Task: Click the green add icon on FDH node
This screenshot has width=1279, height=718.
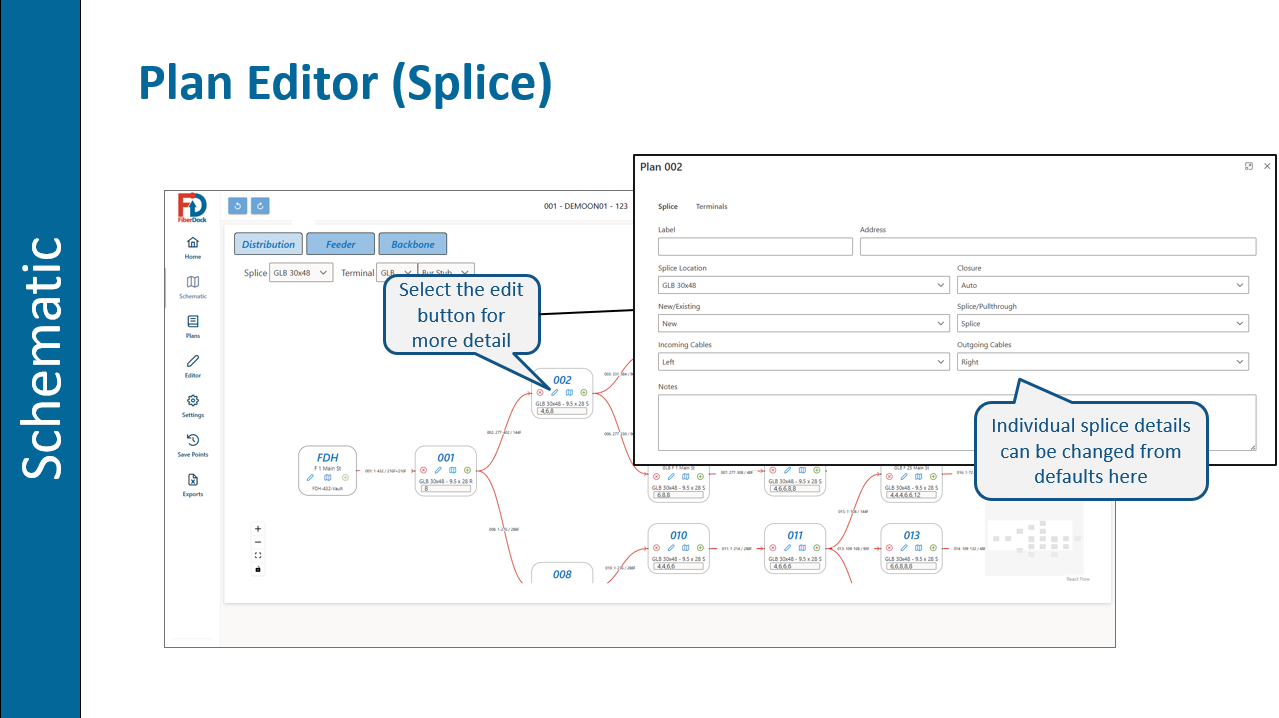Action: click(x=345, y=478)
